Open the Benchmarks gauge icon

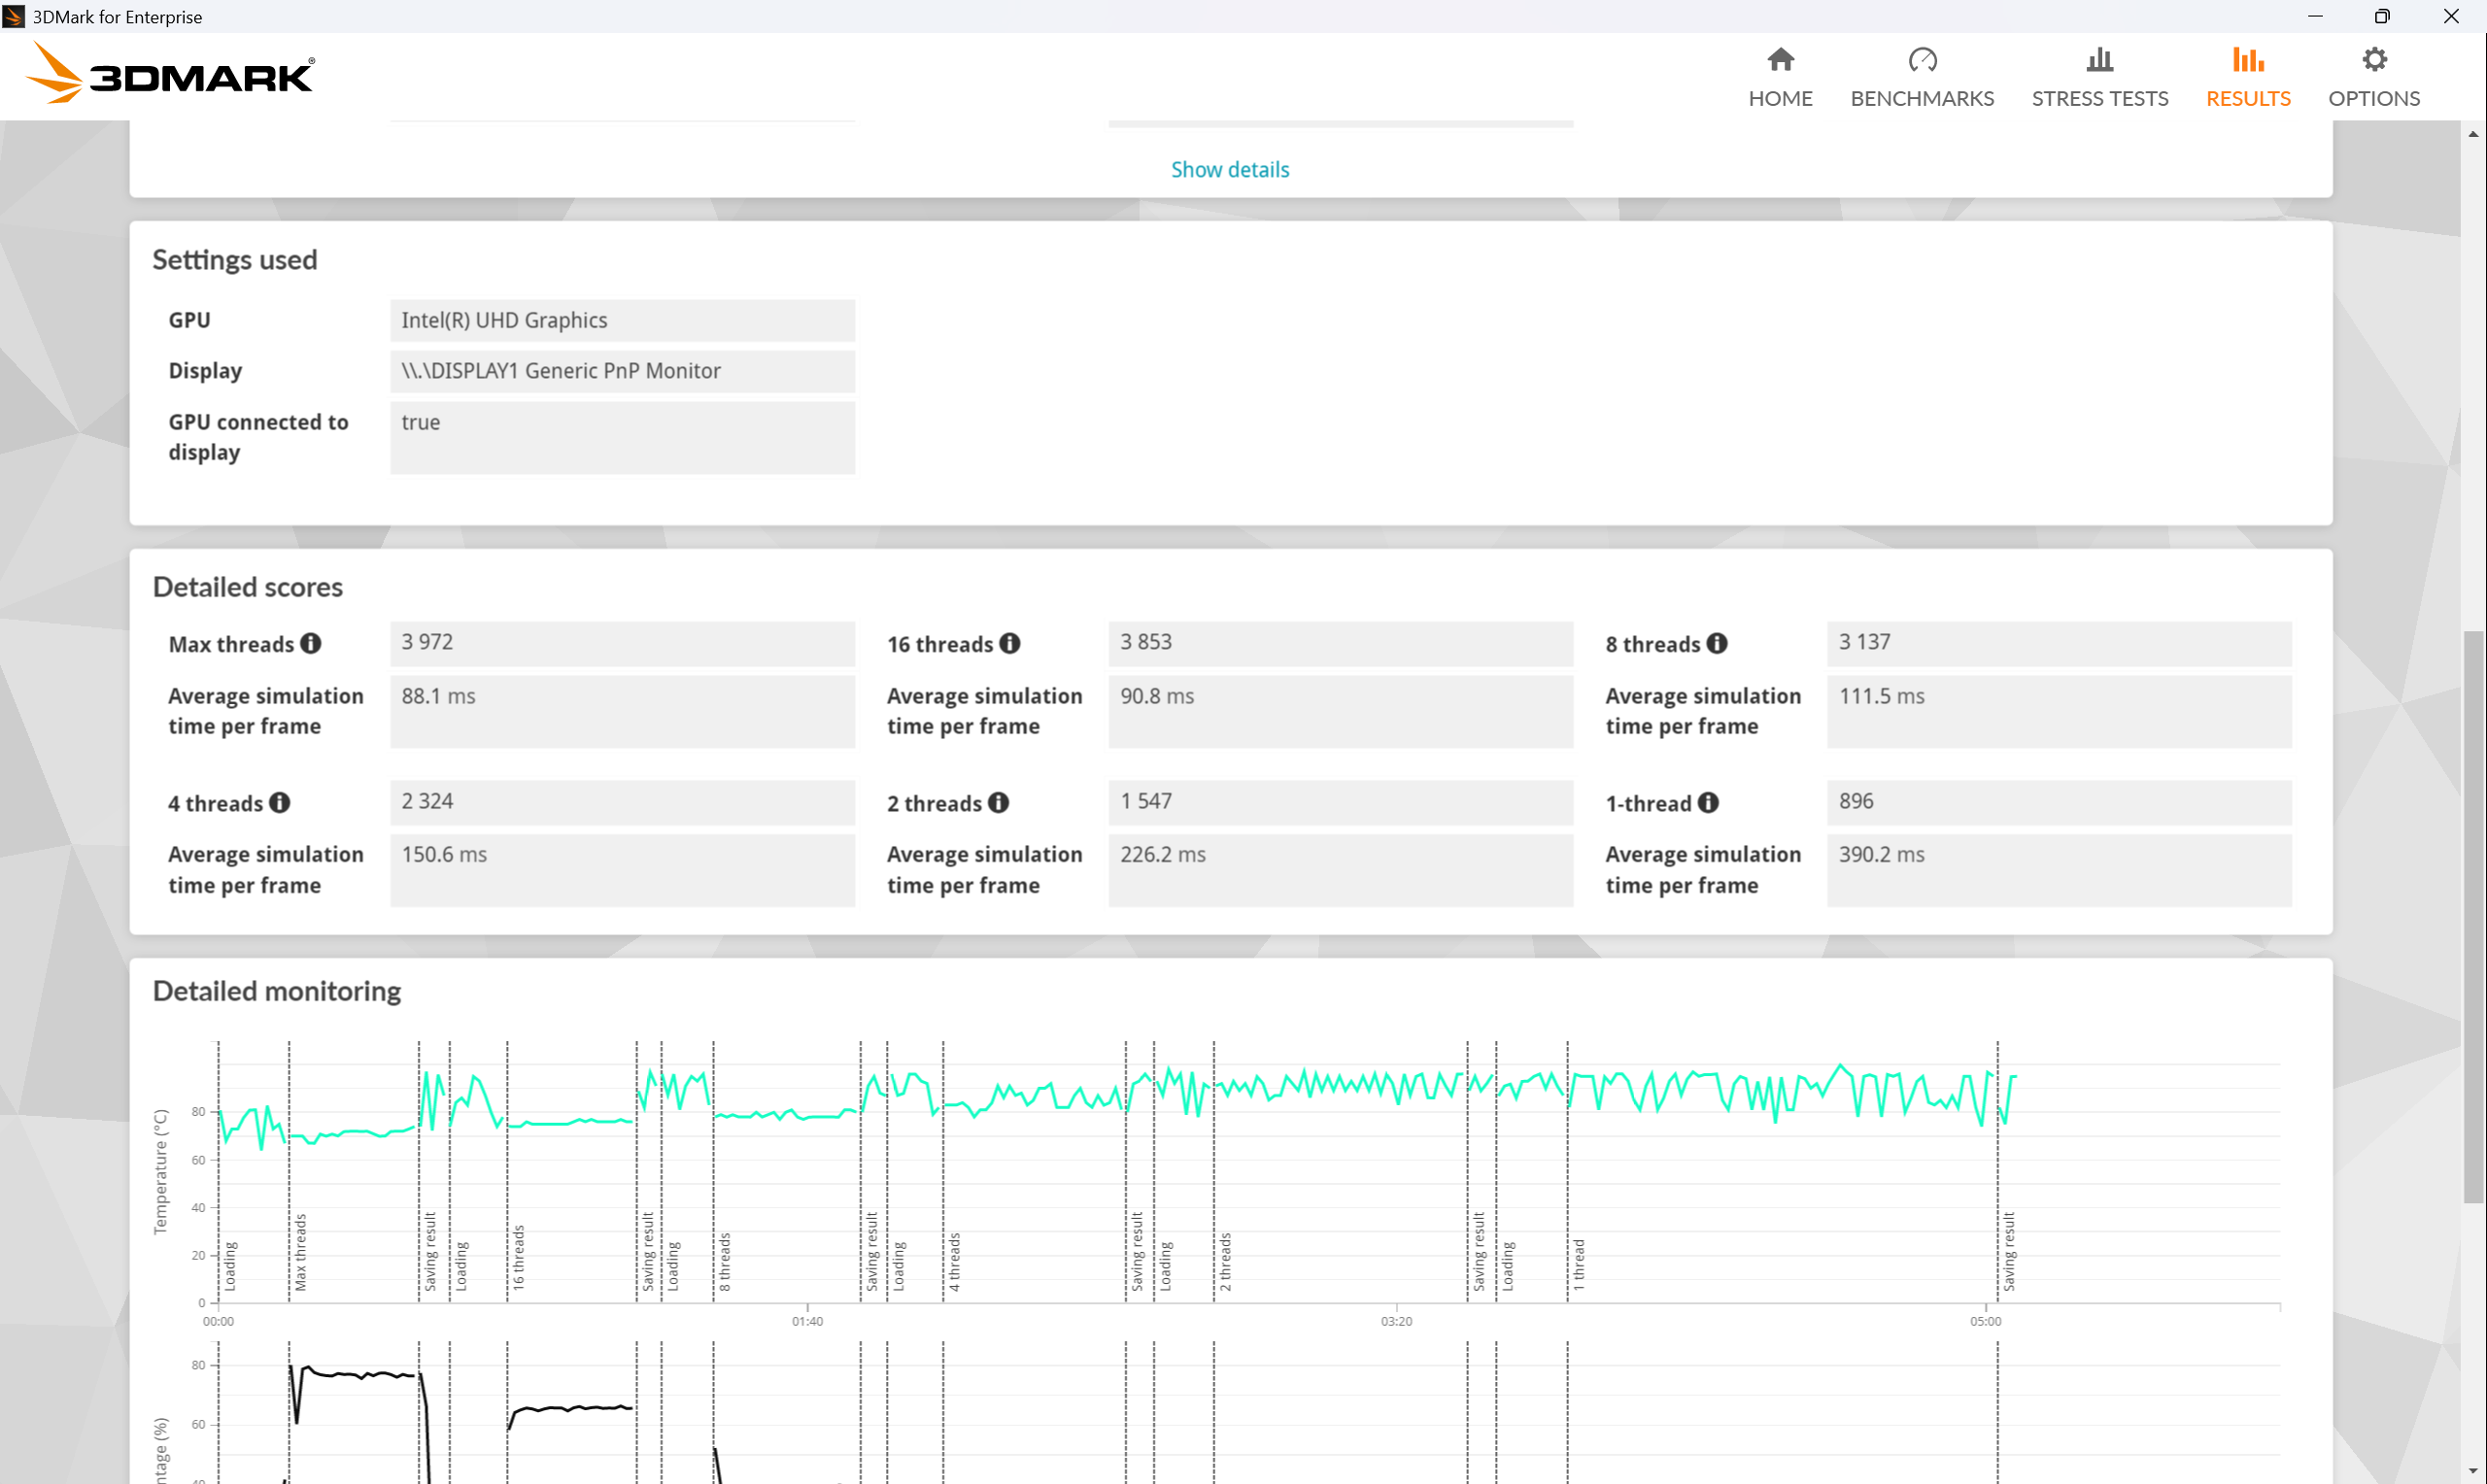pyautogui.click(x=1921, y=60)
